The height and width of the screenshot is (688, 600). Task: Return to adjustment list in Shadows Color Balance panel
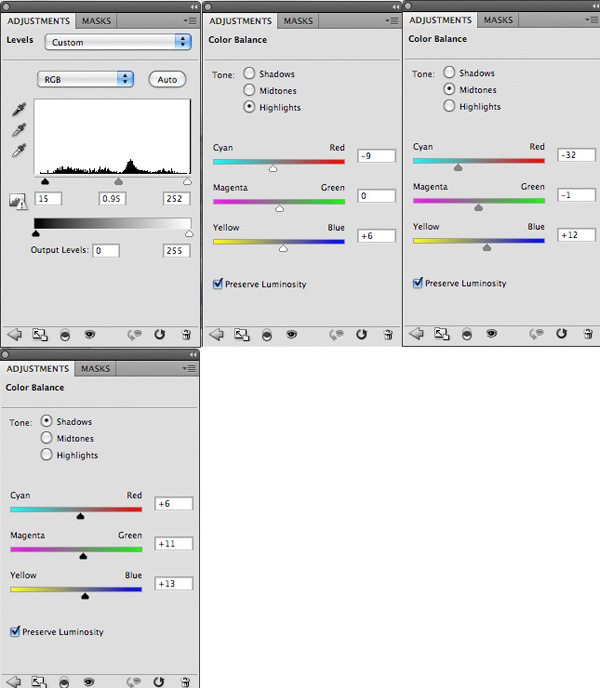14,681
